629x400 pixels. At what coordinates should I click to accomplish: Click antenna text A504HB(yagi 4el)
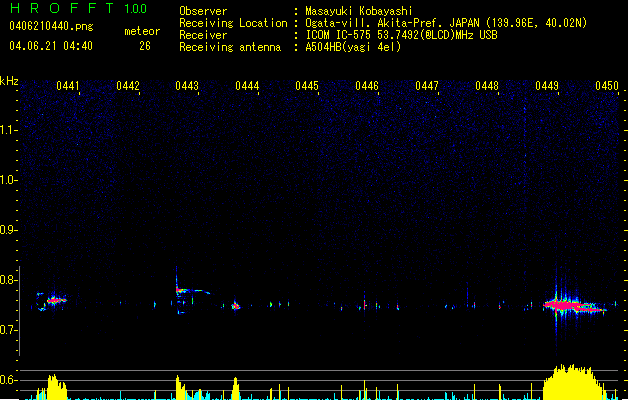point(353,47)
